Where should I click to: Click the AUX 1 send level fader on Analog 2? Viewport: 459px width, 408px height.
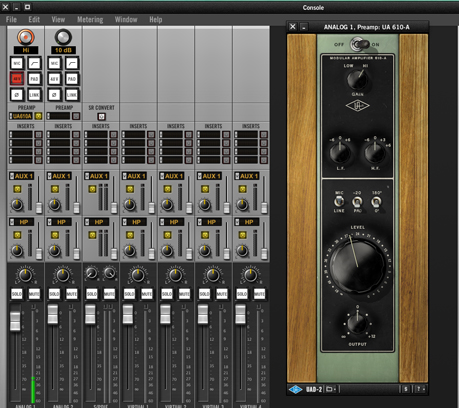click(x=77, y=207)
